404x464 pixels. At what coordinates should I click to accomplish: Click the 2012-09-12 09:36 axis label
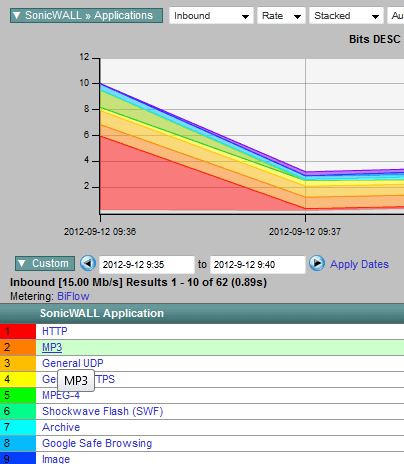(100, 232)
